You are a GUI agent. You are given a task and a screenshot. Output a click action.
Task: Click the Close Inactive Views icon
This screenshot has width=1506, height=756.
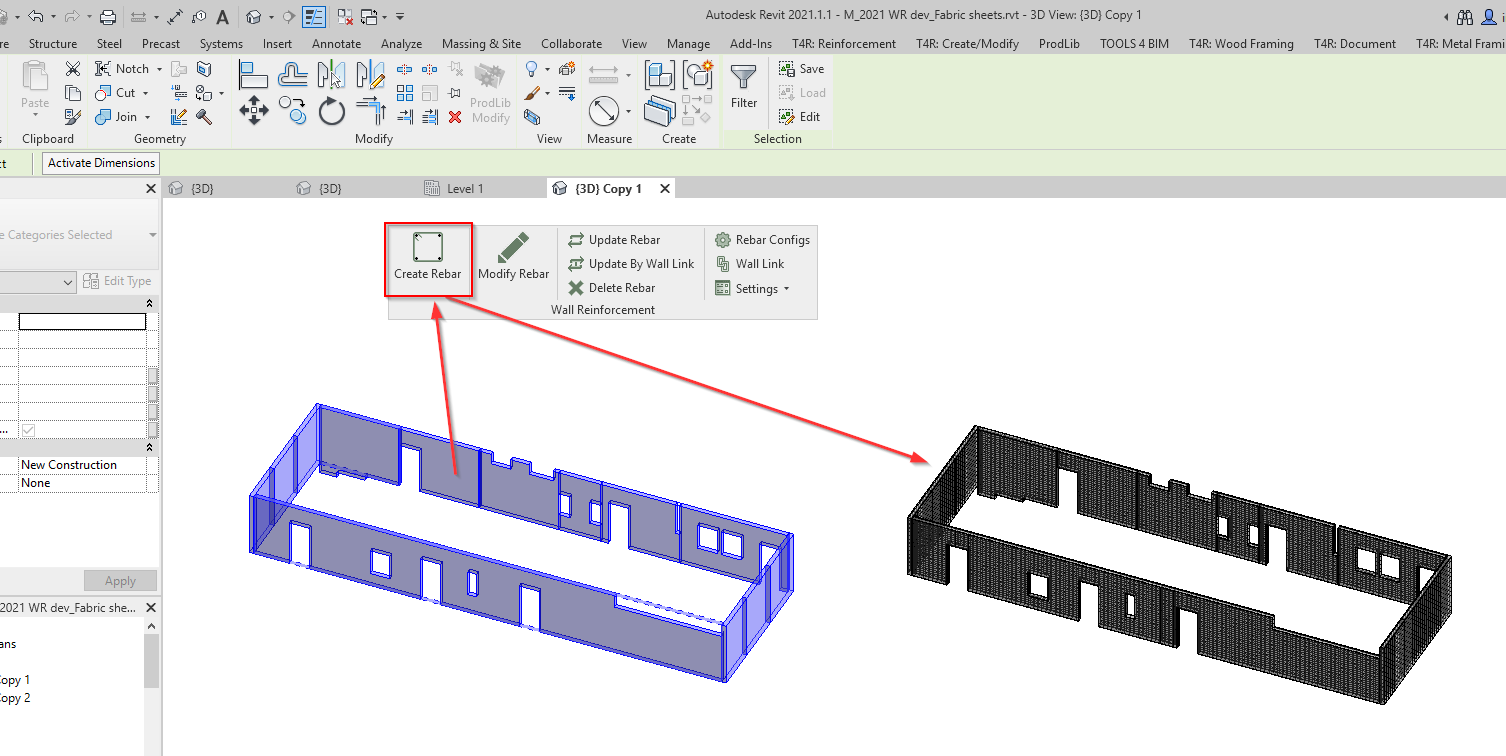[344, 17]
